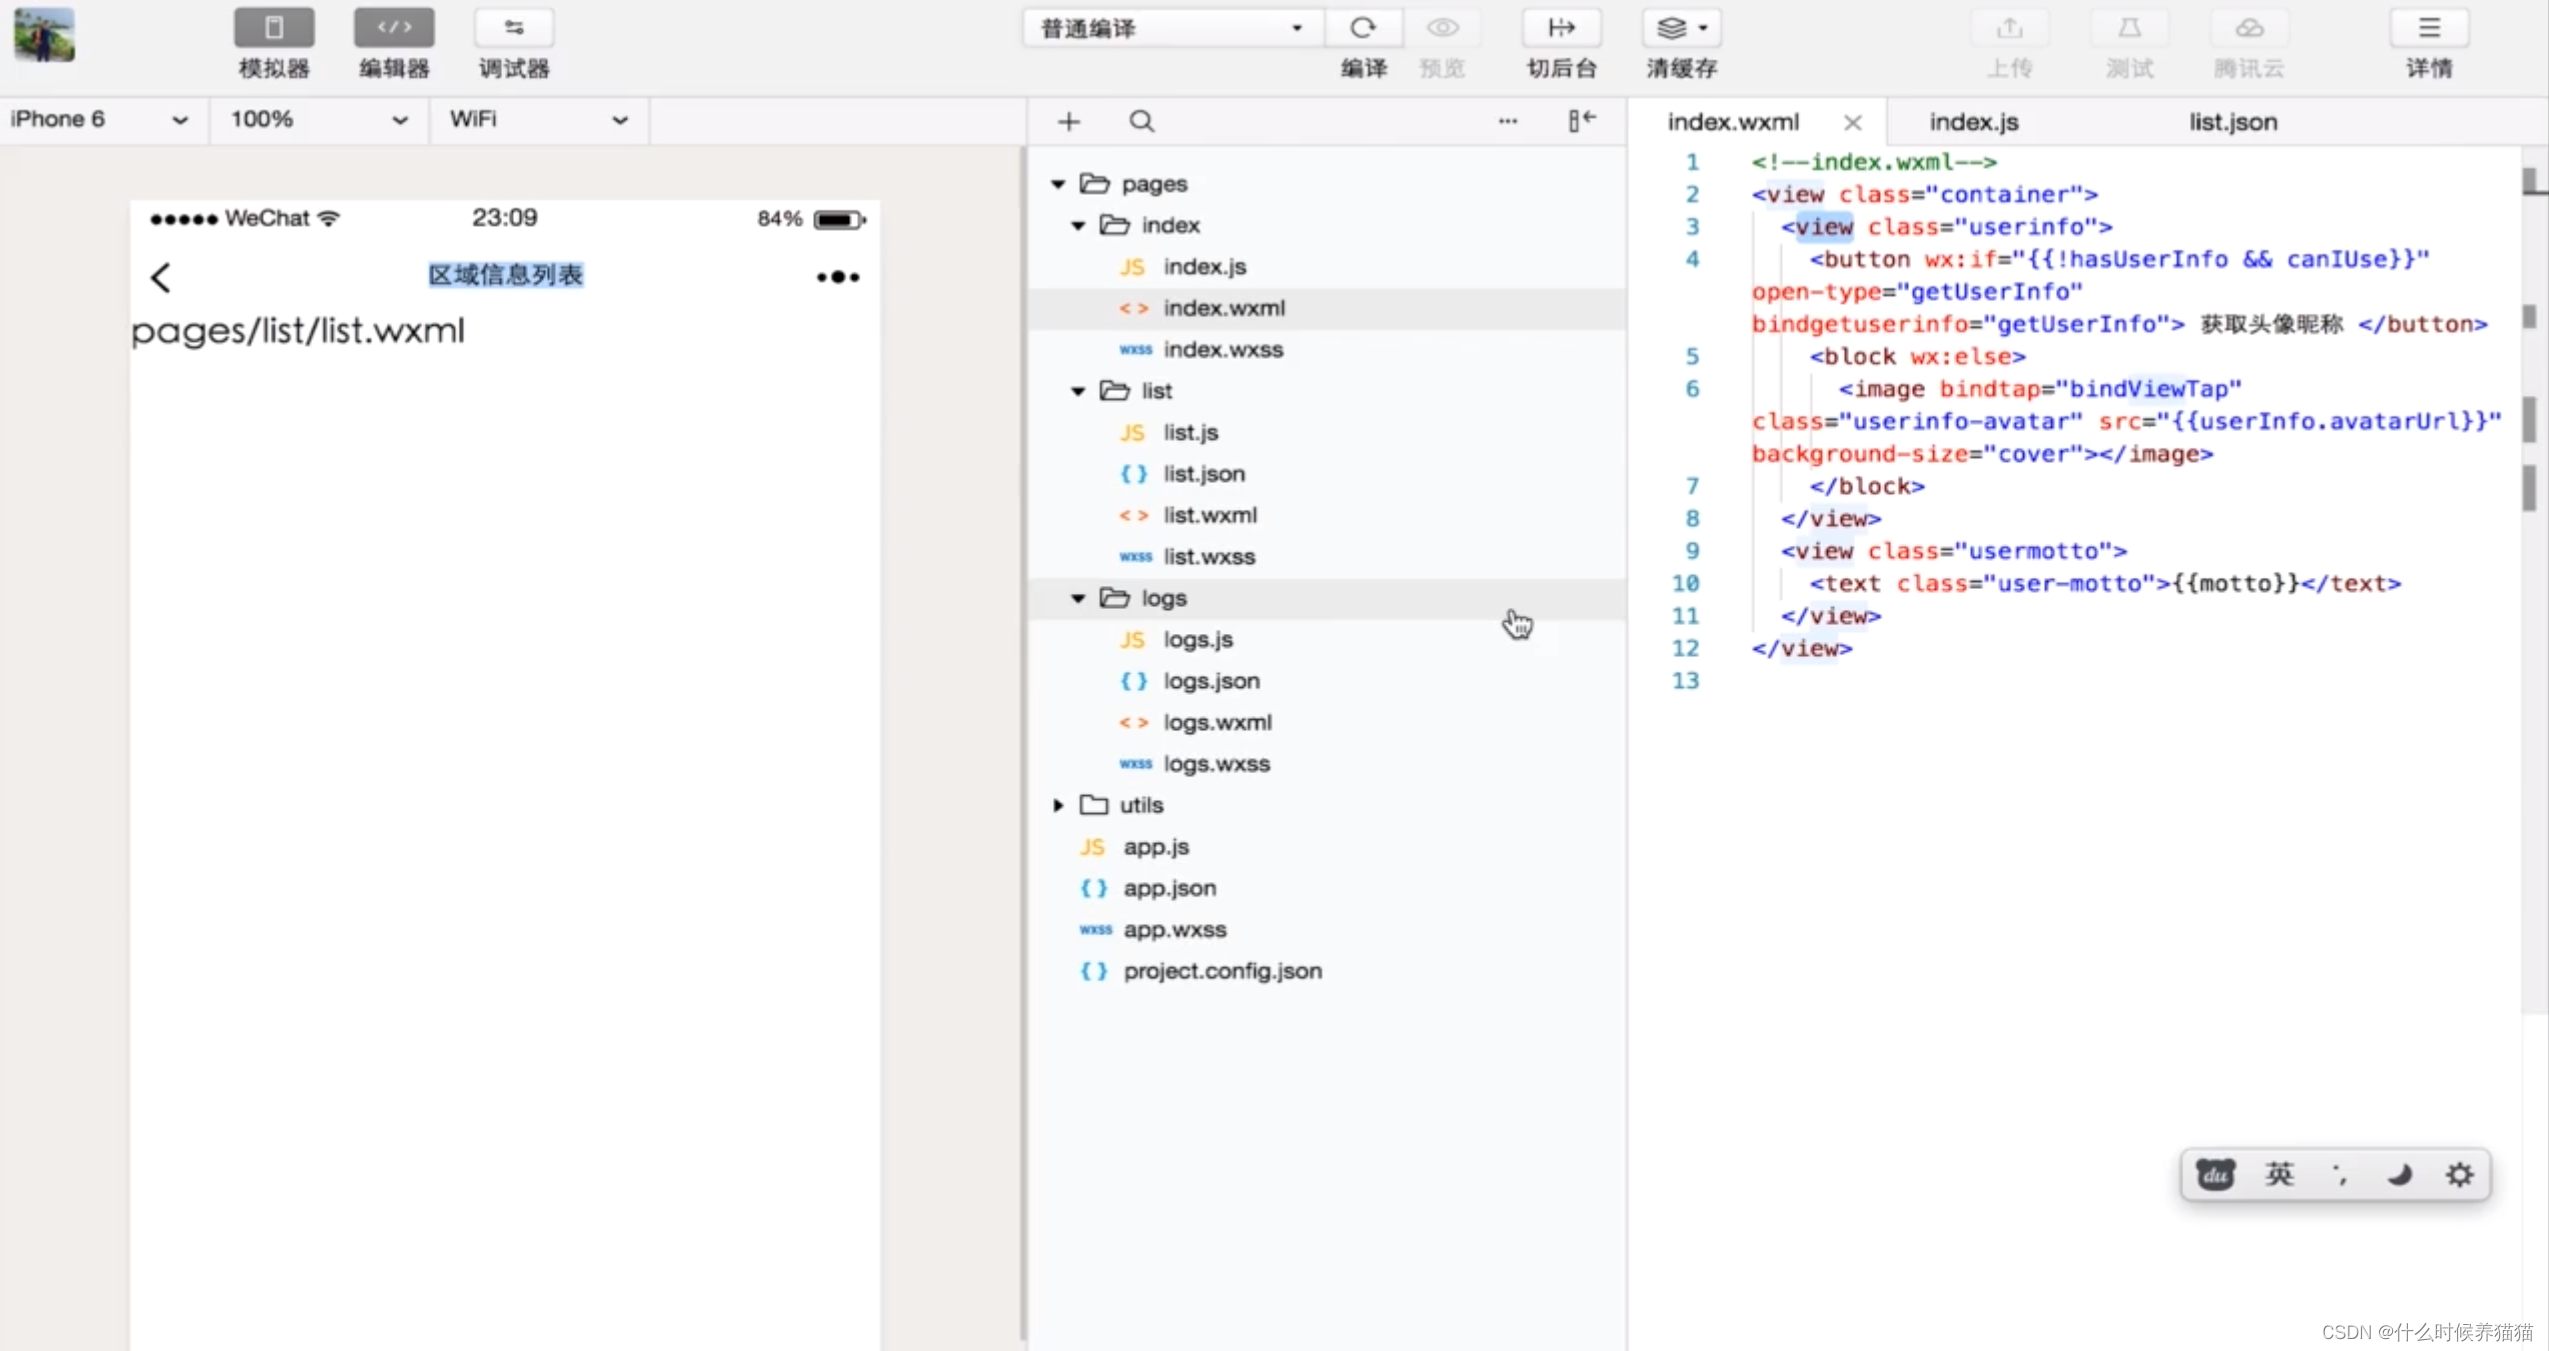Toggle the simulator (模拟器) panel
Viewport: 2549px width, 1351px height.
[274, 28]
